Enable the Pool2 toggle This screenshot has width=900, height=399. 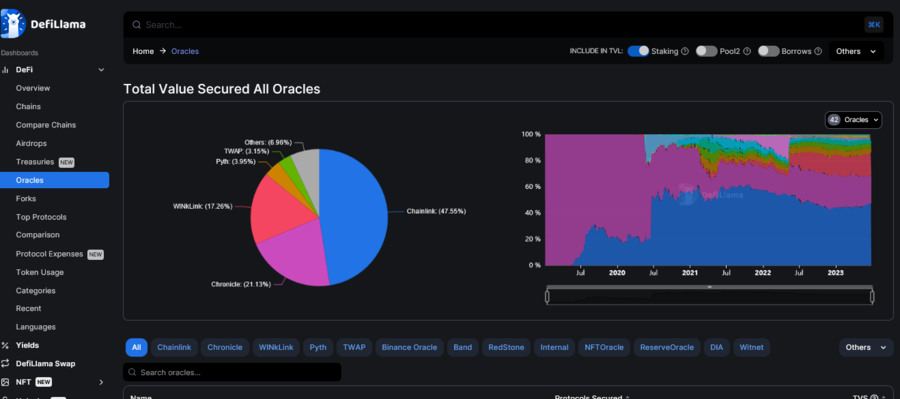(x=707, y=51)
